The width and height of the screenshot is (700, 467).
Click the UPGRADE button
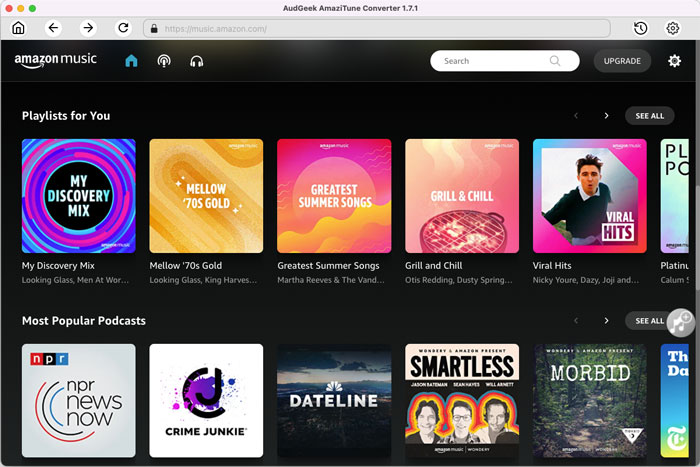[x=622, y=61]
